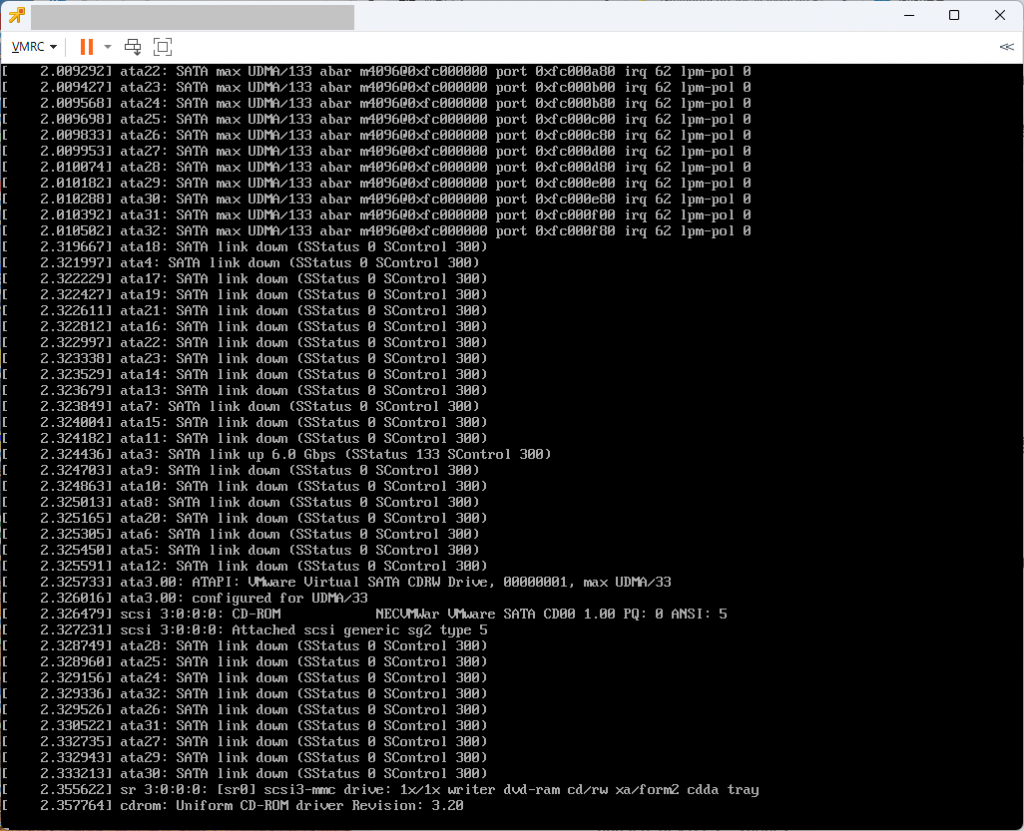Select the ata30 line with port 0xfc000e80
Viewport: 1024px width, 831px height.
pos(377,199)
